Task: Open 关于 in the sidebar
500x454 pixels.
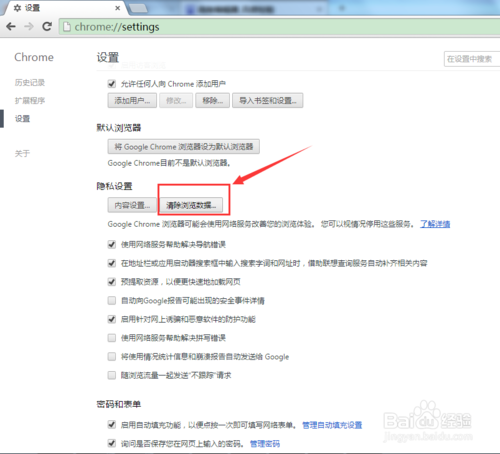Action: coord(22,153)
